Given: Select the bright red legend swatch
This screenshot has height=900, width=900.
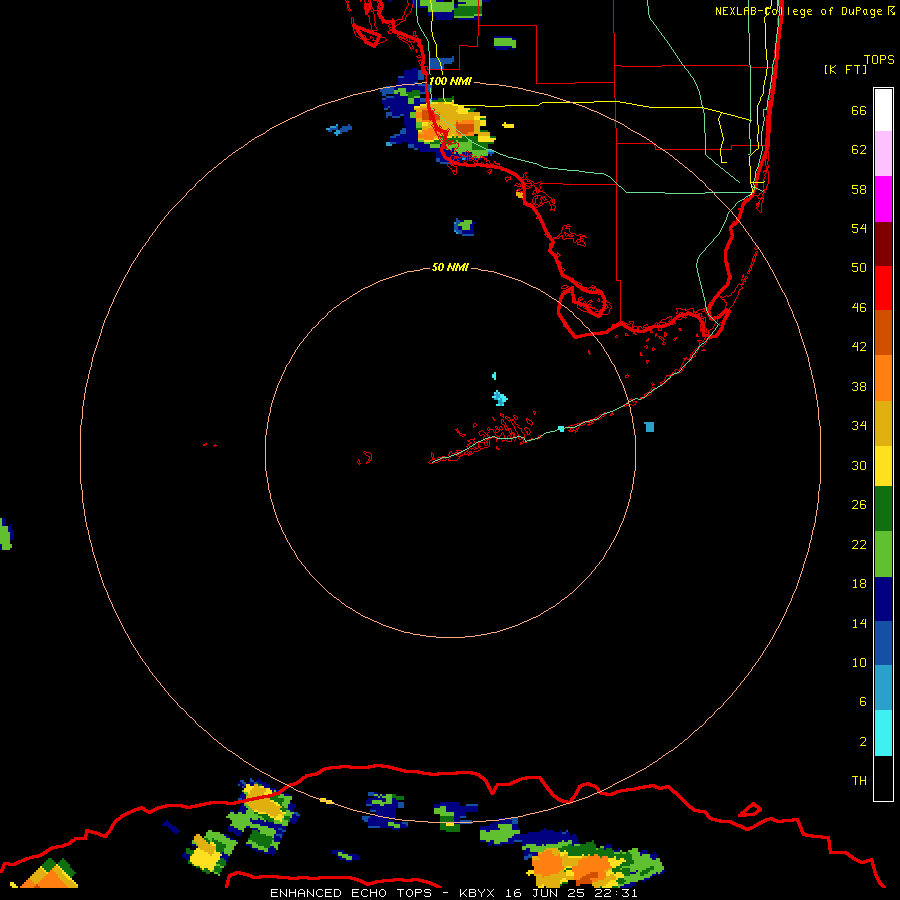Looking at the screenshot, I should click(883, 288).
